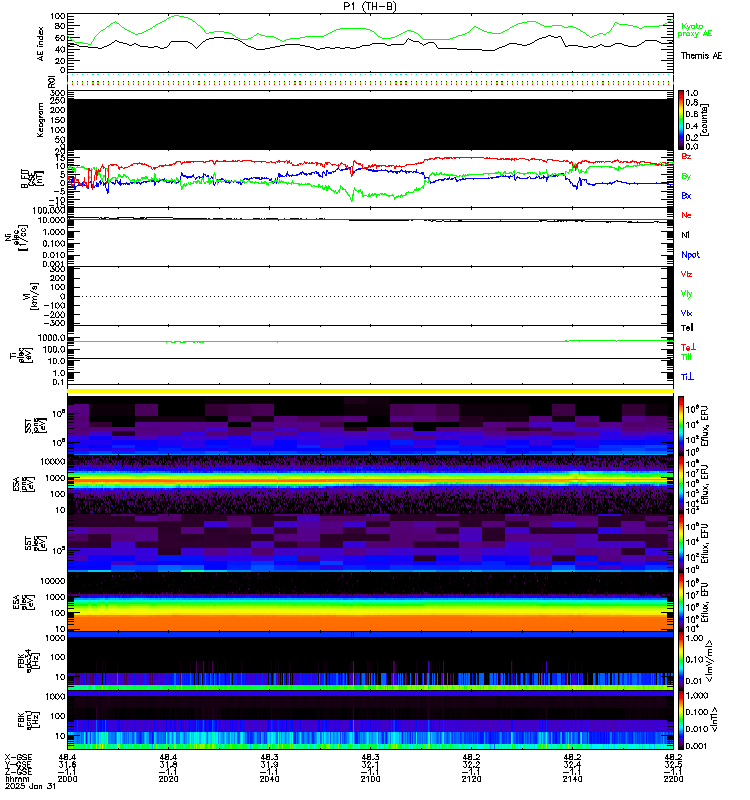This screenshot has height=800, width=750.
Task: Select the red Te perpendicular legend entry
Action: coord(688,347)
